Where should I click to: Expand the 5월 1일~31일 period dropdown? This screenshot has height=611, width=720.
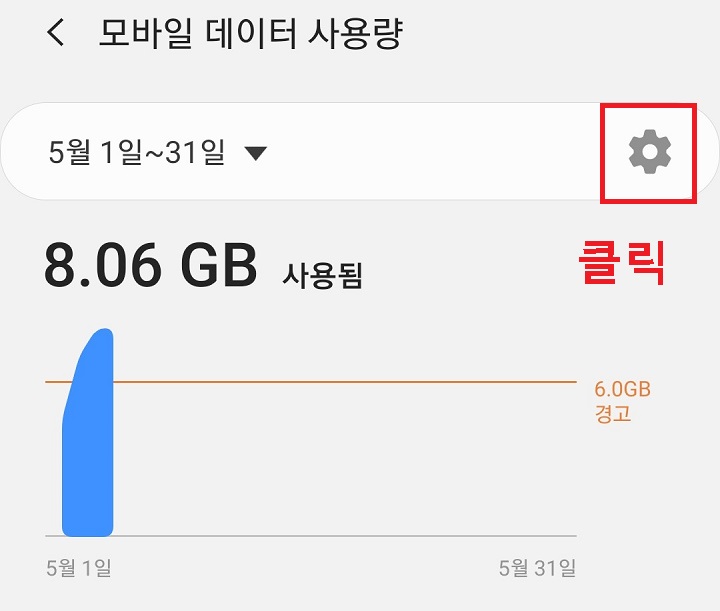(x=158, y=152)
